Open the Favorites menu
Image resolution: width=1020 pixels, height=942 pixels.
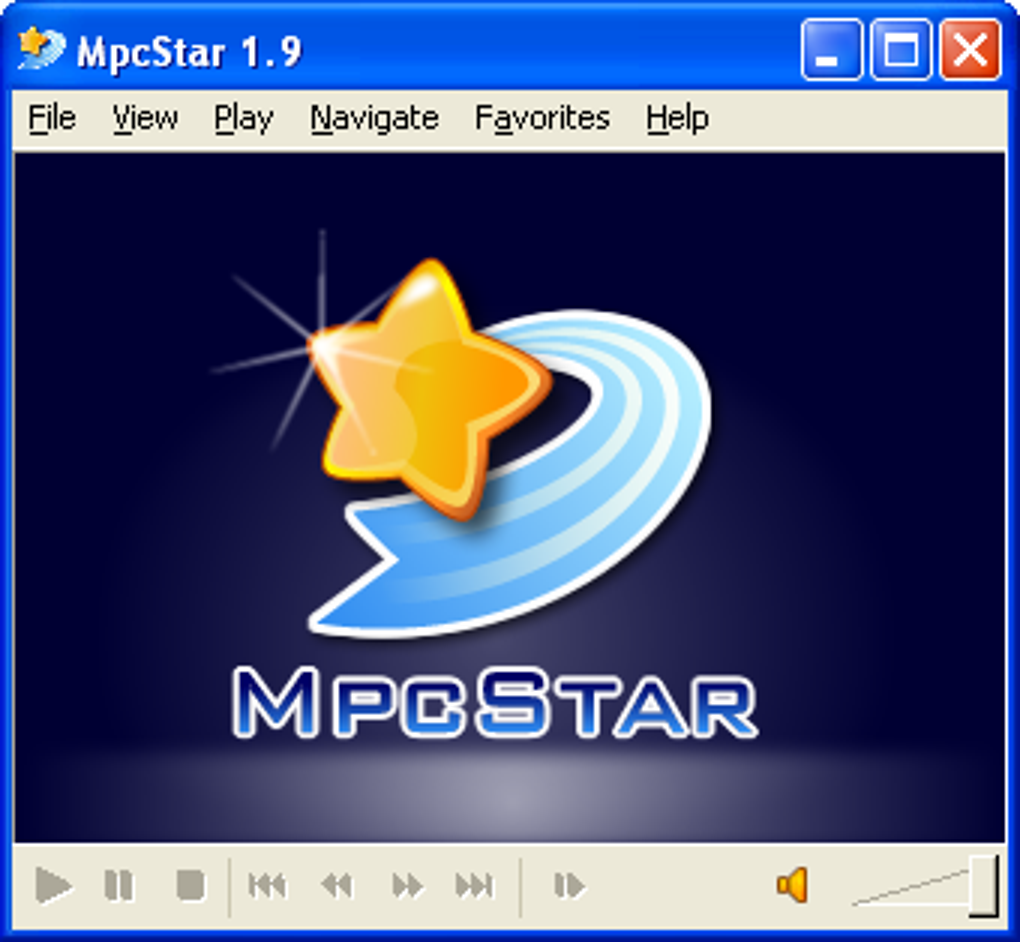(x=543, y=118)
